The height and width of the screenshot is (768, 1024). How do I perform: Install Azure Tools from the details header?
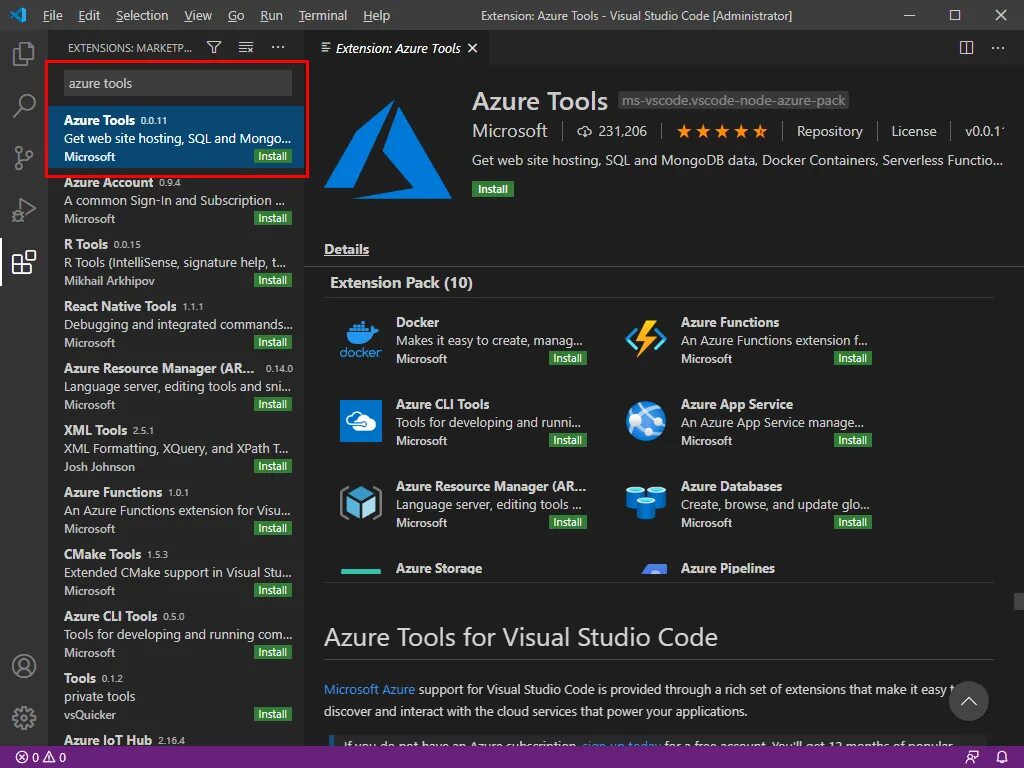pos(492,189)
